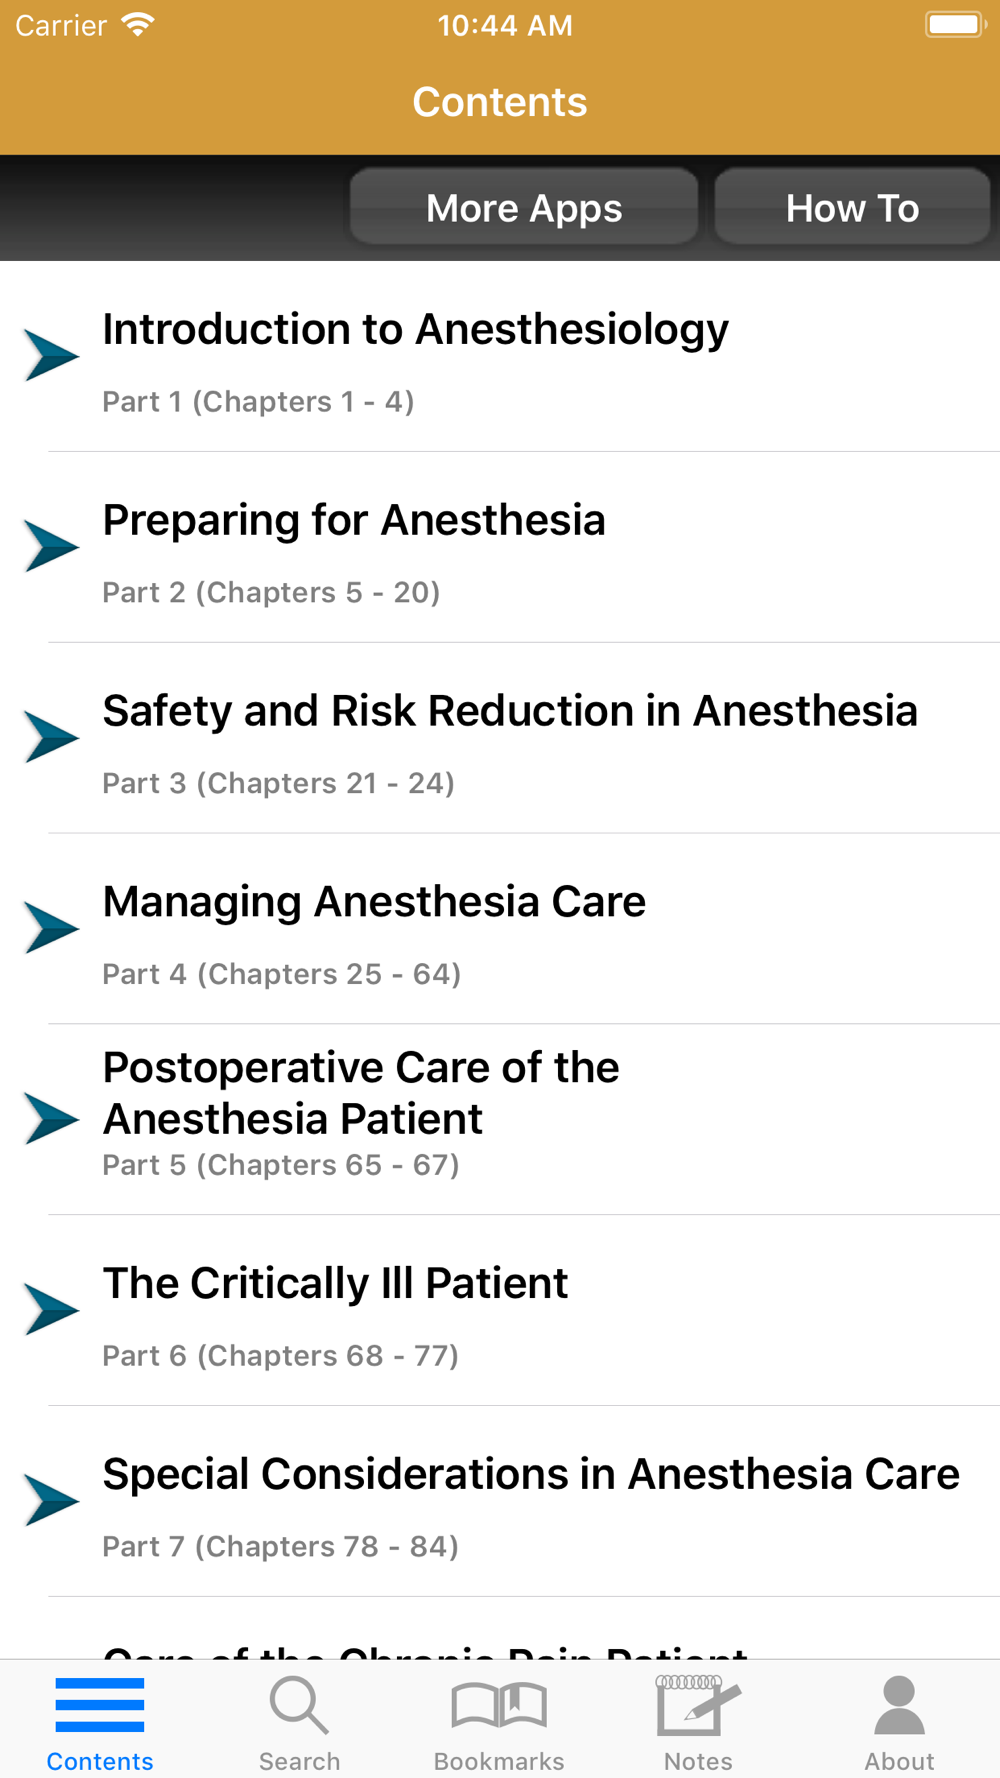Screen dimensions: 1000x1778
Task: Open the Bookmarks book icon
Action: (499, 1706)
